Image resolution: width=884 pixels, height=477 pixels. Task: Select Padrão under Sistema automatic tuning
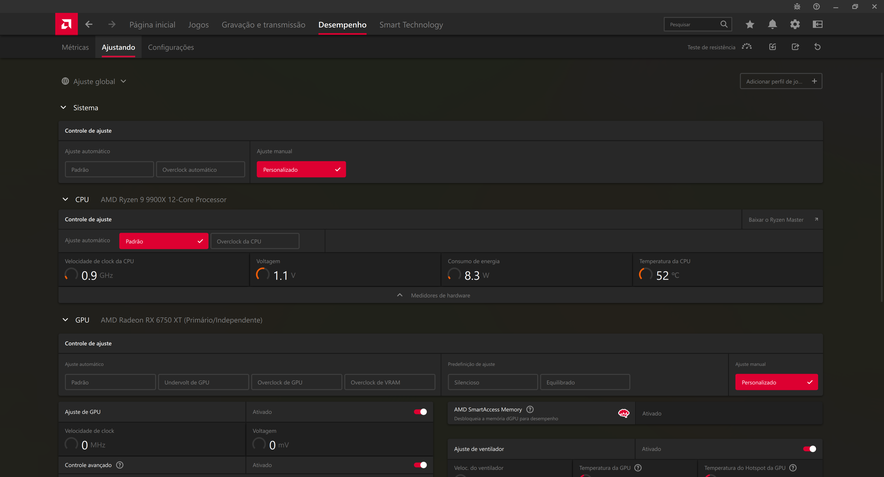(x=109, y=169)
